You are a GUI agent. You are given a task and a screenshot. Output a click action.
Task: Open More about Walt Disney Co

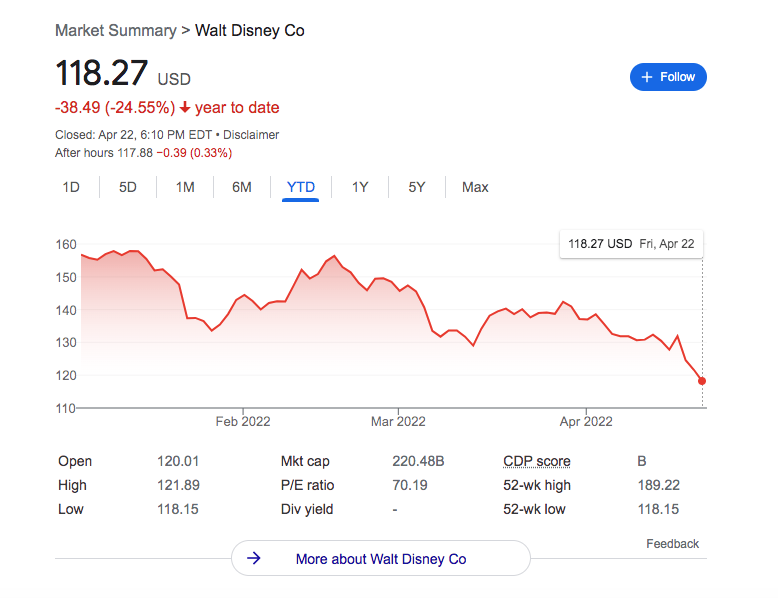381,559
